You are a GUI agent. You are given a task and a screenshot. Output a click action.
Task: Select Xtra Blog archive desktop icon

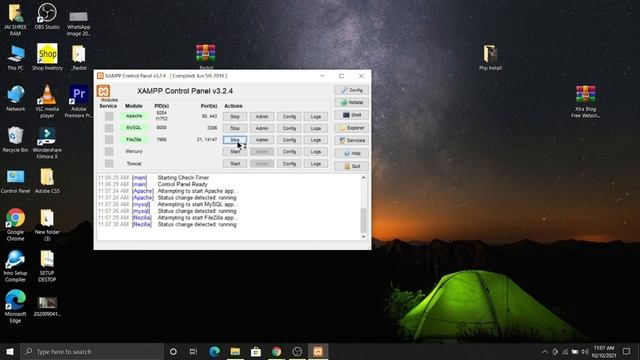point(585,102)
